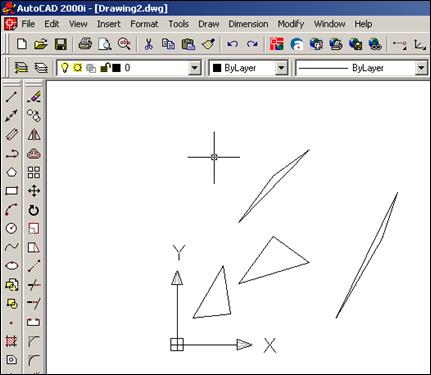Expand the layer control dropdown

click(x=194, y=68)
